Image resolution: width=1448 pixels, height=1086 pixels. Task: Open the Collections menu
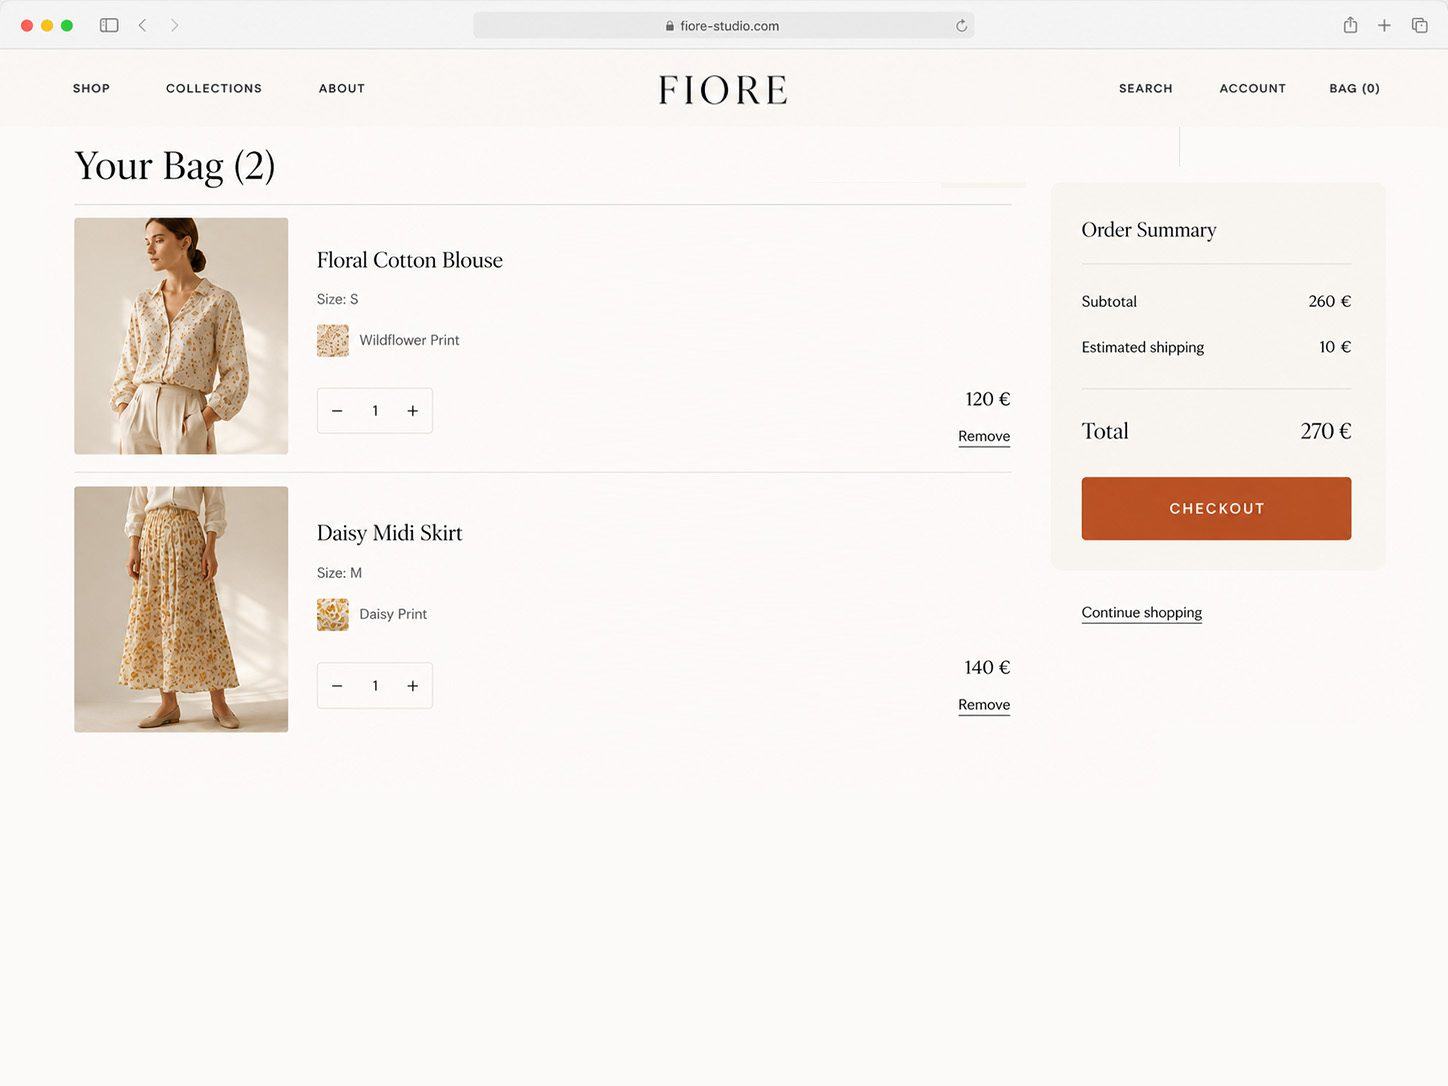[214, 88]
